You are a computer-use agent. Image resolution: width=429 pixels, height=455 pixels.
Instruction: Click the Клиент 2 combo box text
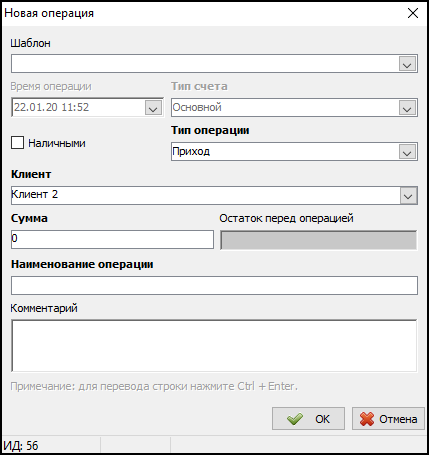(x=35, y=194)
